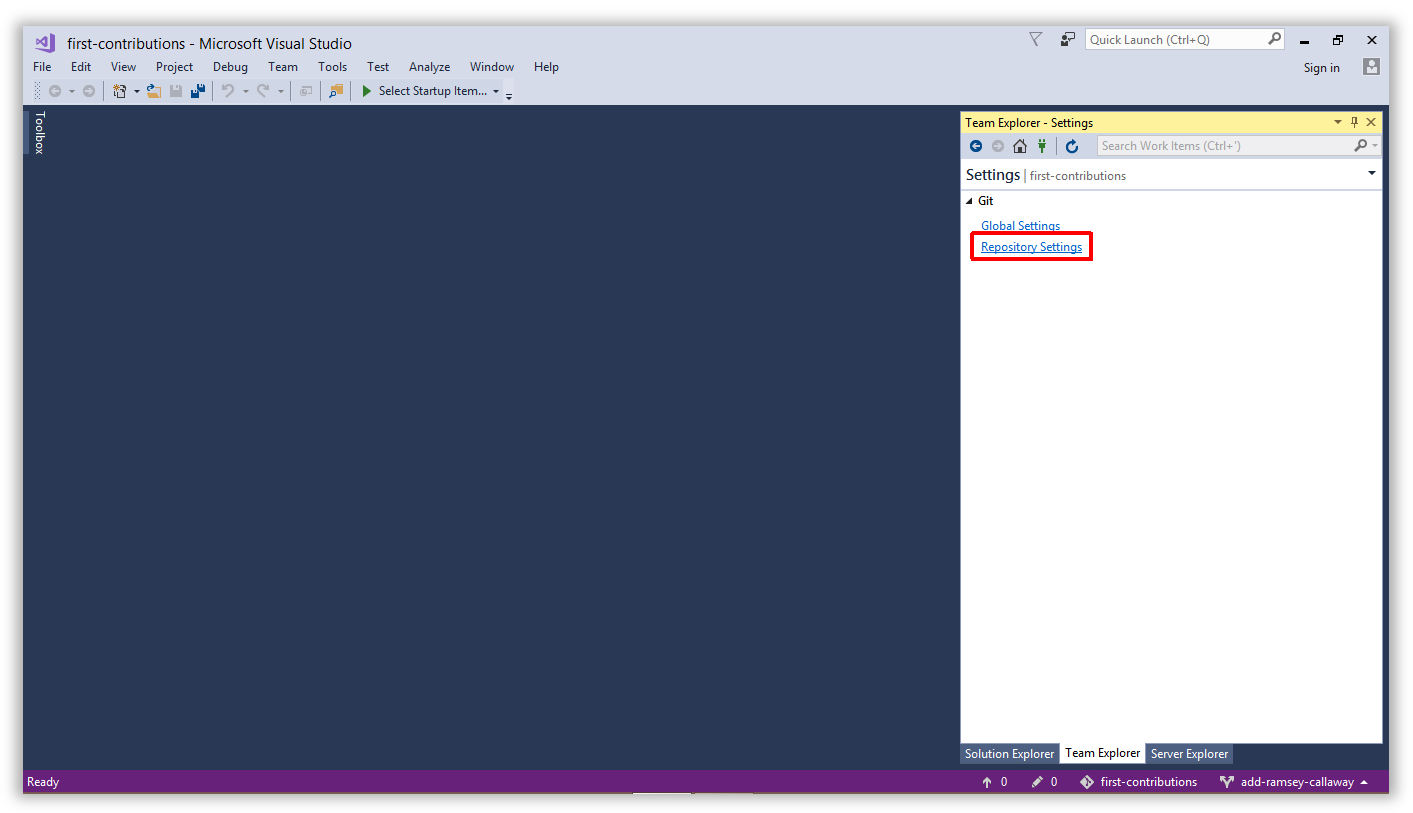
Task: Click the first-contributions repository status item
Action: [x=1138, y=782]
